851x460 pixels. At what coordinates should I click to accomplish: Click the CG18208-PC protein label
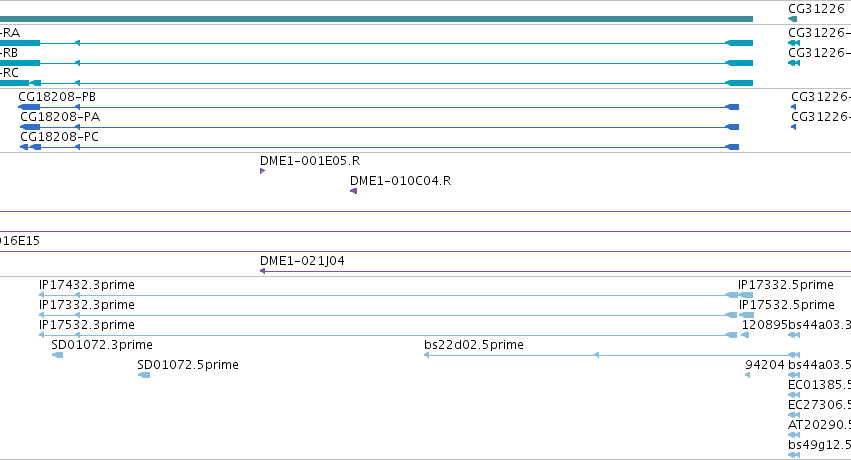[60, 137]
